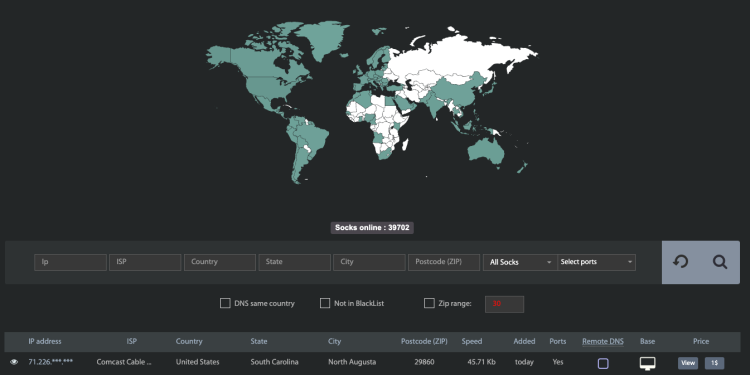Viewport: 750px width, 375px height.
Task: Click the 'today' added cell
Action: coord(524,362)
